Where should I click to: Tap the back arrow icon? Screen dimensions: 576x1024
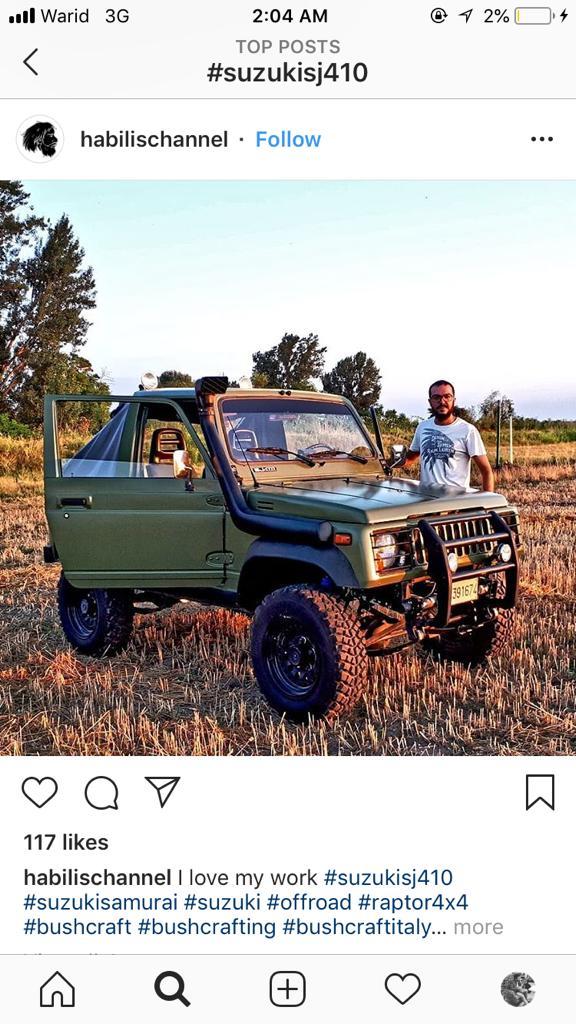click(x=31, y=62)
